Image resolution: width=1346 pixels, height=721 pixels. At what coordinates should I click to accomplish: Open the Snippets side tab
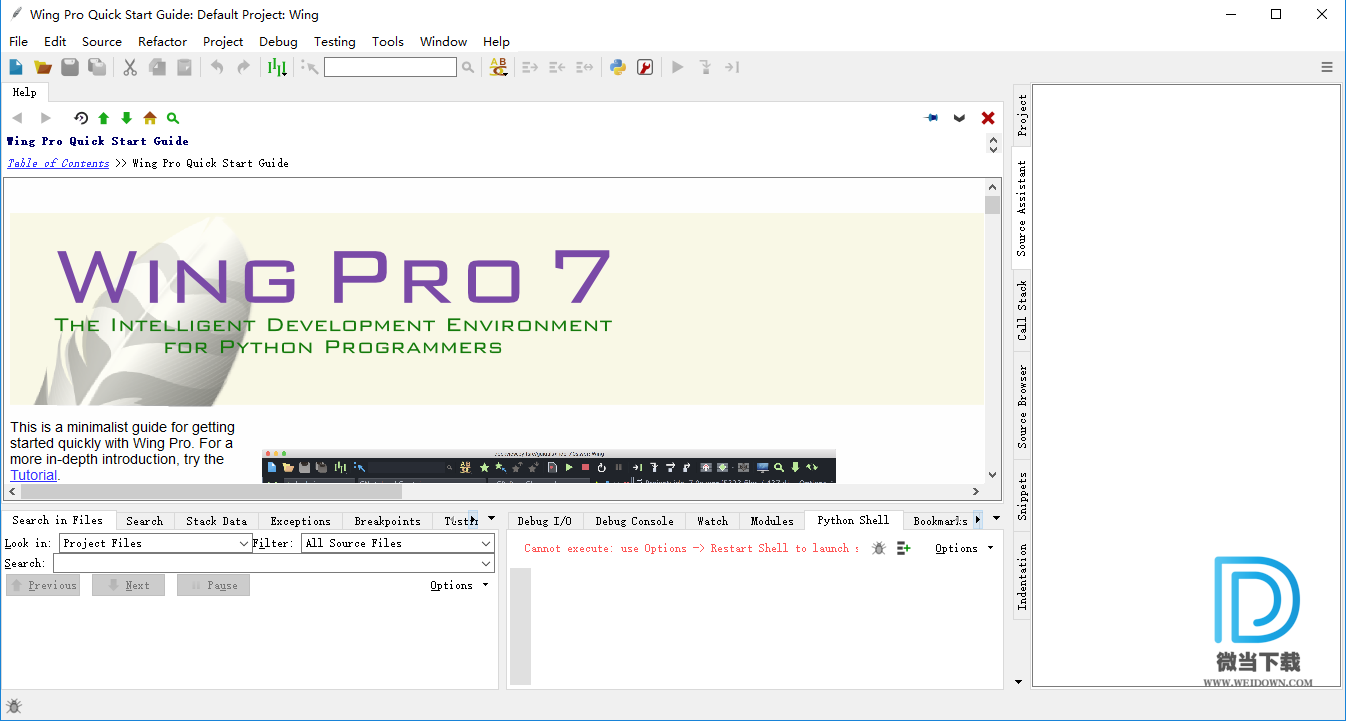point(1022,496)
